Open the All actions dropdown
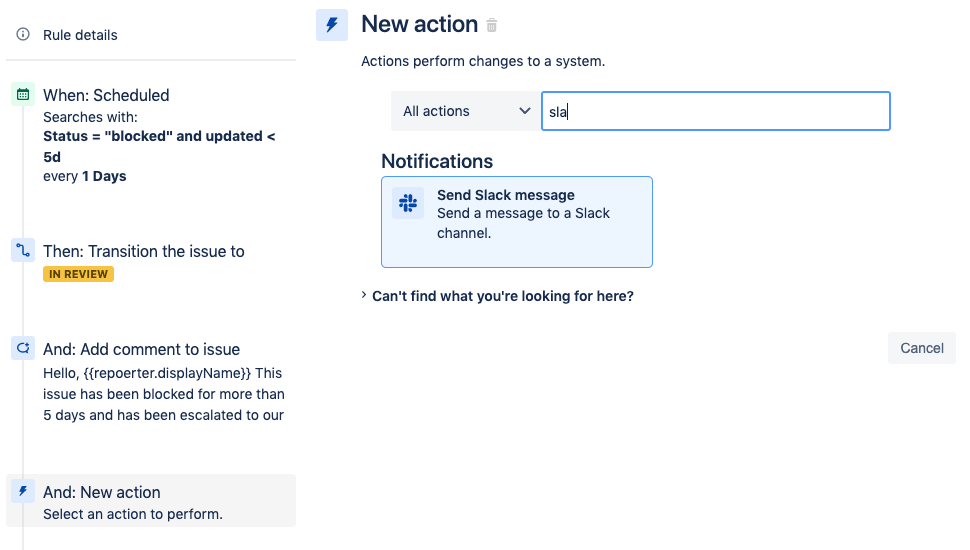This screenshot has width=970, height=550. click(x=464, y=111)
